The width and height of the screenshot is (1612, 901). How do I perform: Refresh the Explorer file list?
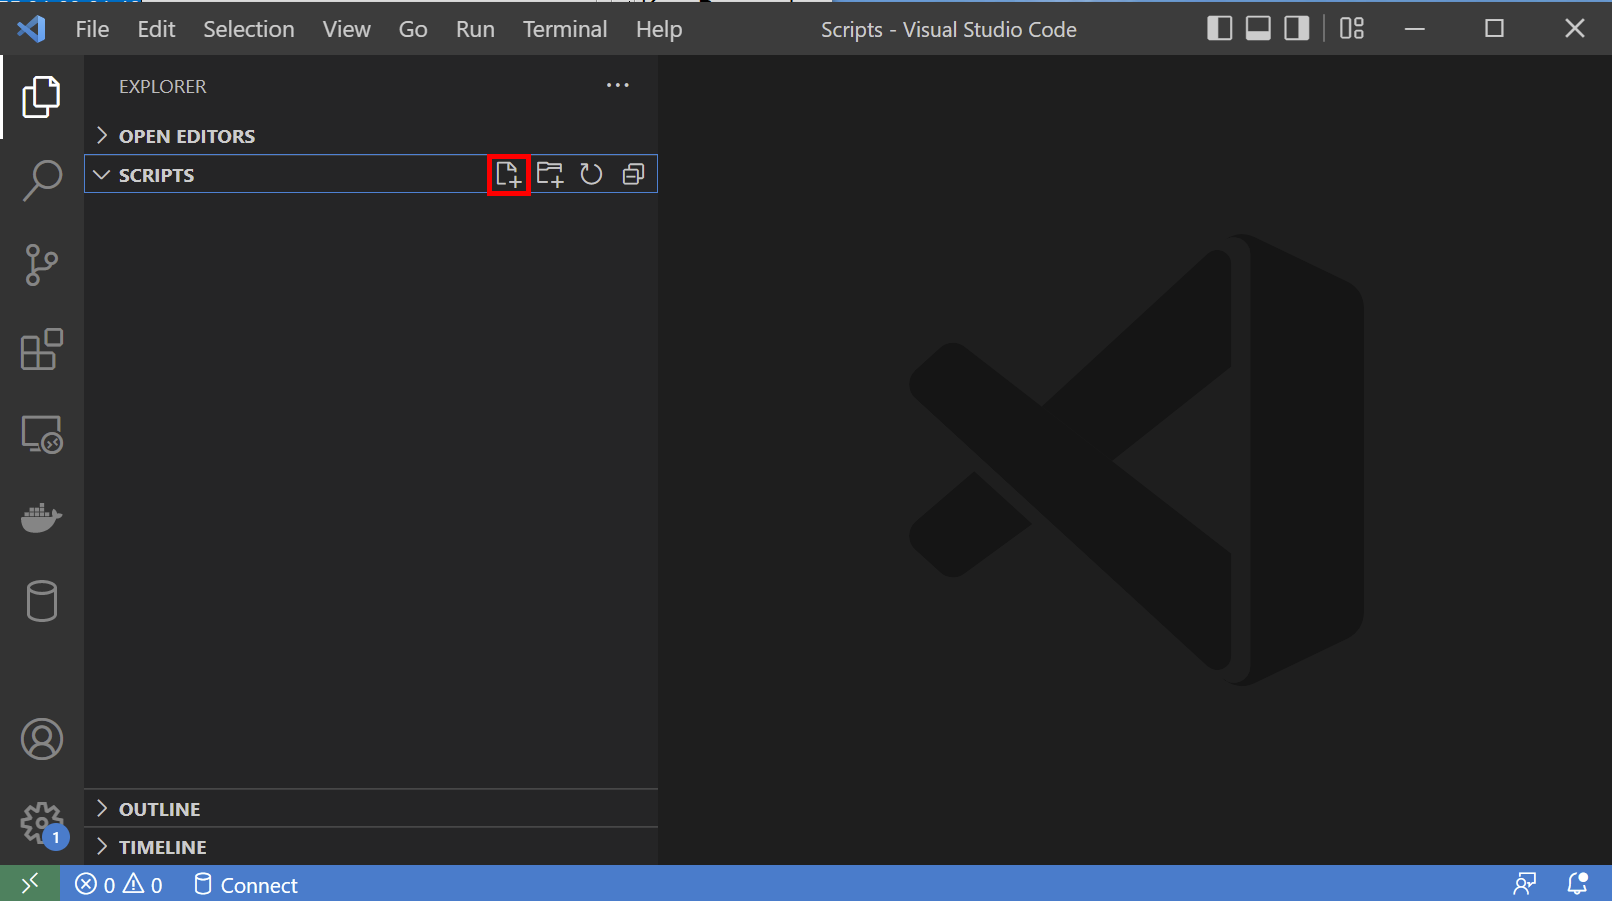click(591, 175)
